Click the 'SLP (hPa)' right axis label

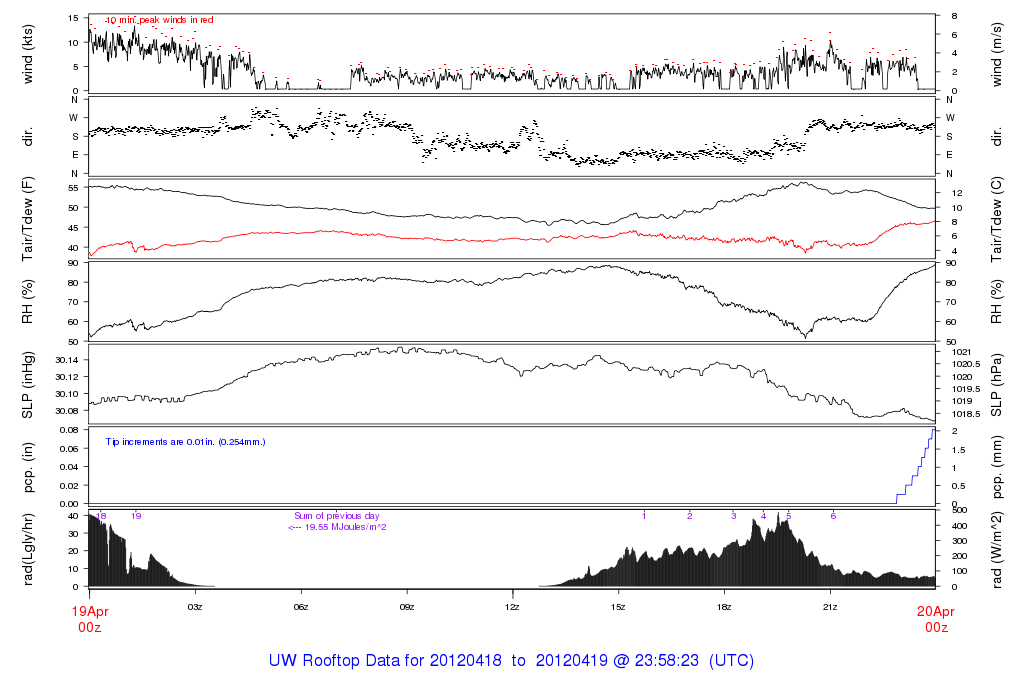coord(996,385)
